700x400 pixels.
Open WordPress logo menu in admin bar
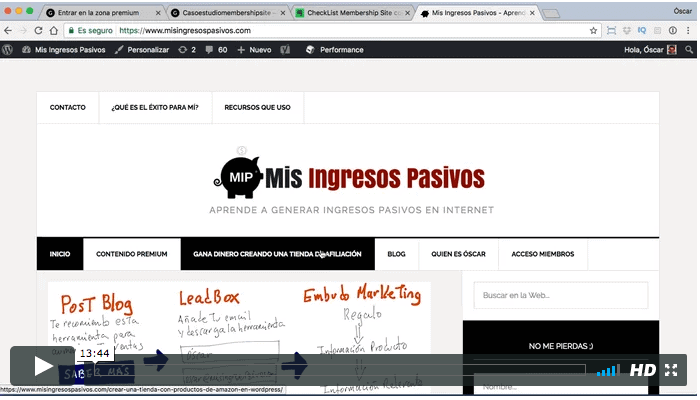[7, 50]
